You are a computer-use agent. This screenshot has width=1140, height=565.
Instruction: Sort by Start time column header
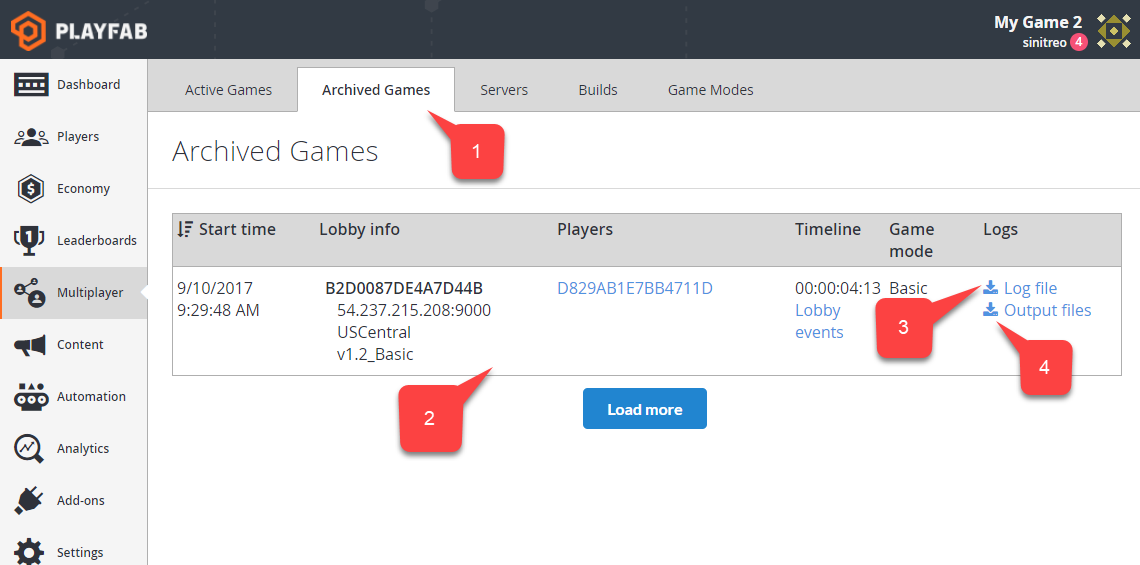click(237, 230)
